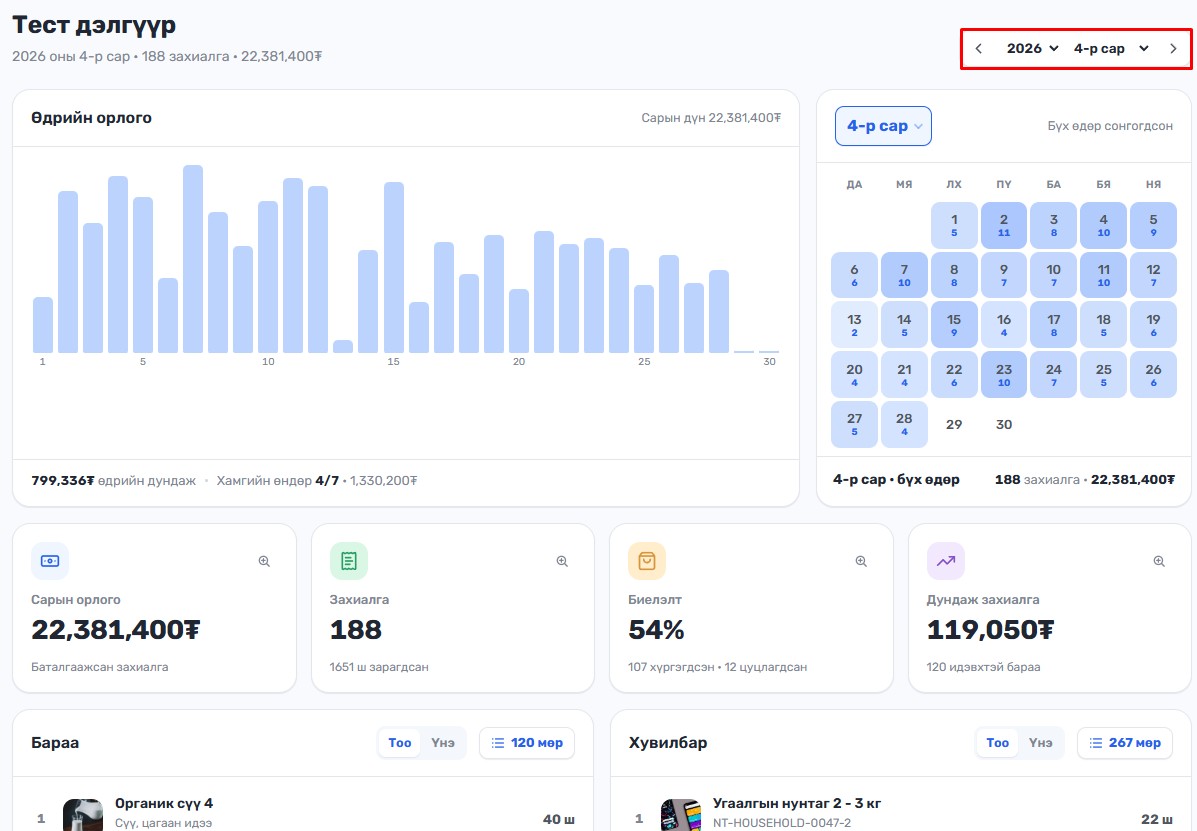Viewport: 1197px width, 831px height.
Task: Open the 120 мөр list button
Action: (x=527, y=743)
